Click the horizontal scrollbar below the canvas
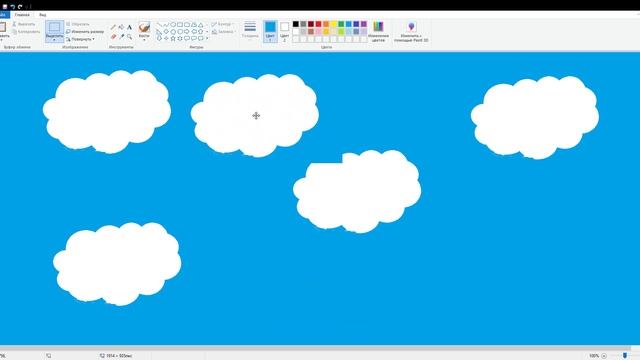The height and width of the screenshot is (360, 640). pos(315,348)
